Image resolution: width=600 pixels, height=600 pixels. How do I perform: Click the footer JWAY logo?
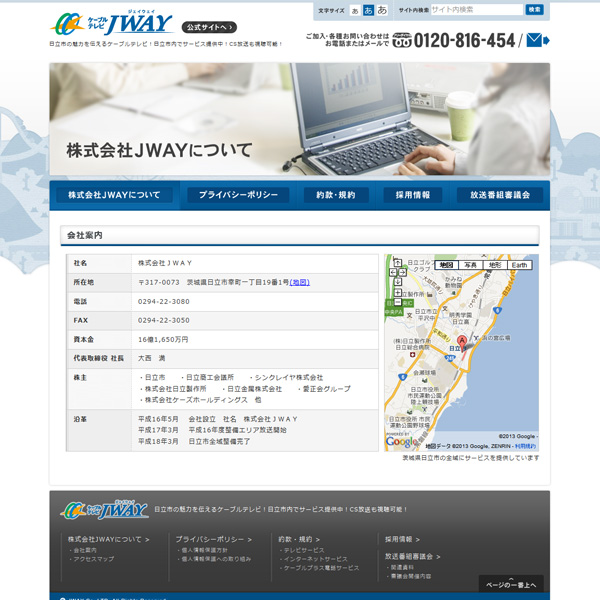coord(104,510)
